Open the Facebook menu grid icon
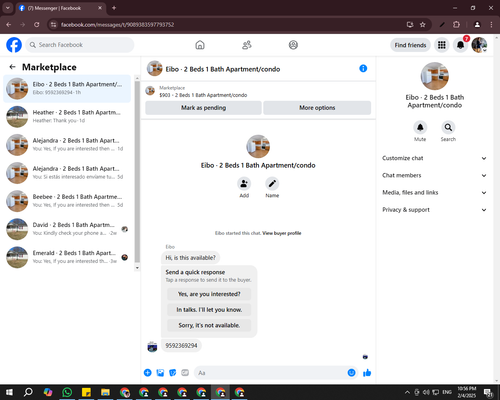The width and height of the screenshot is (500, 400). 442,45
